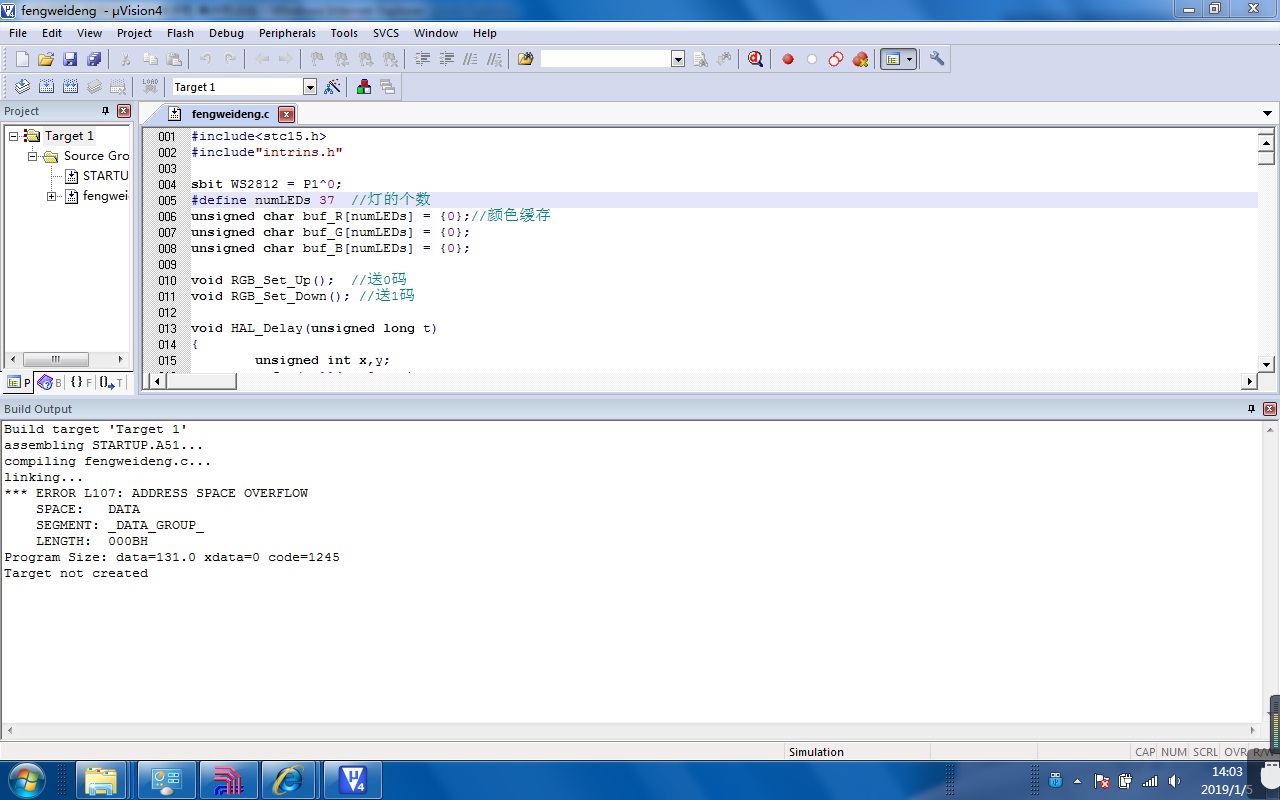Kill all breakpoints icon
Image resolution: width=1280 pixels, height=800 pixels.
(x=860, y=59)
